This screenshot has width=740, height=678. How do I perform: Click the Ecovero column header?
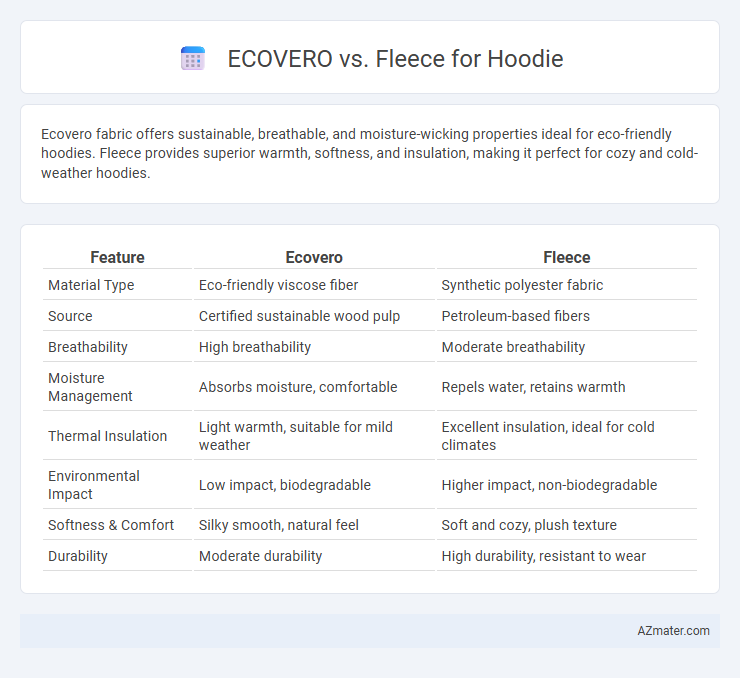[314, 257]
